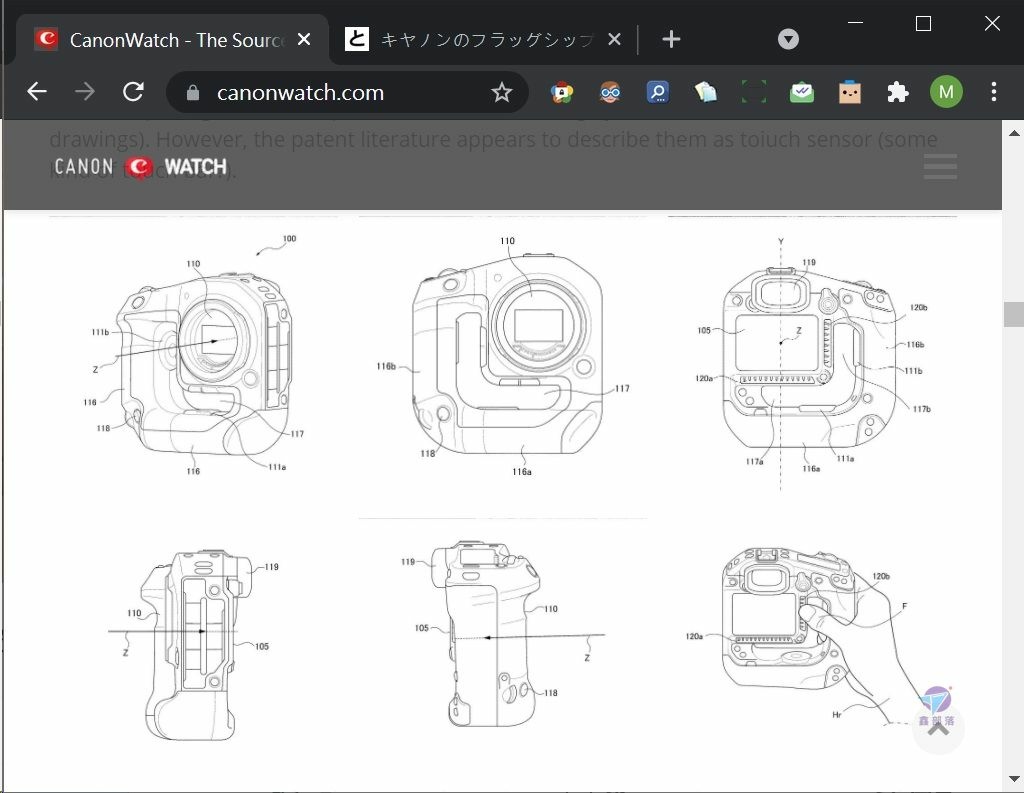Minimize the Chrome window
Screen dimensions: 1024x793
856,24
